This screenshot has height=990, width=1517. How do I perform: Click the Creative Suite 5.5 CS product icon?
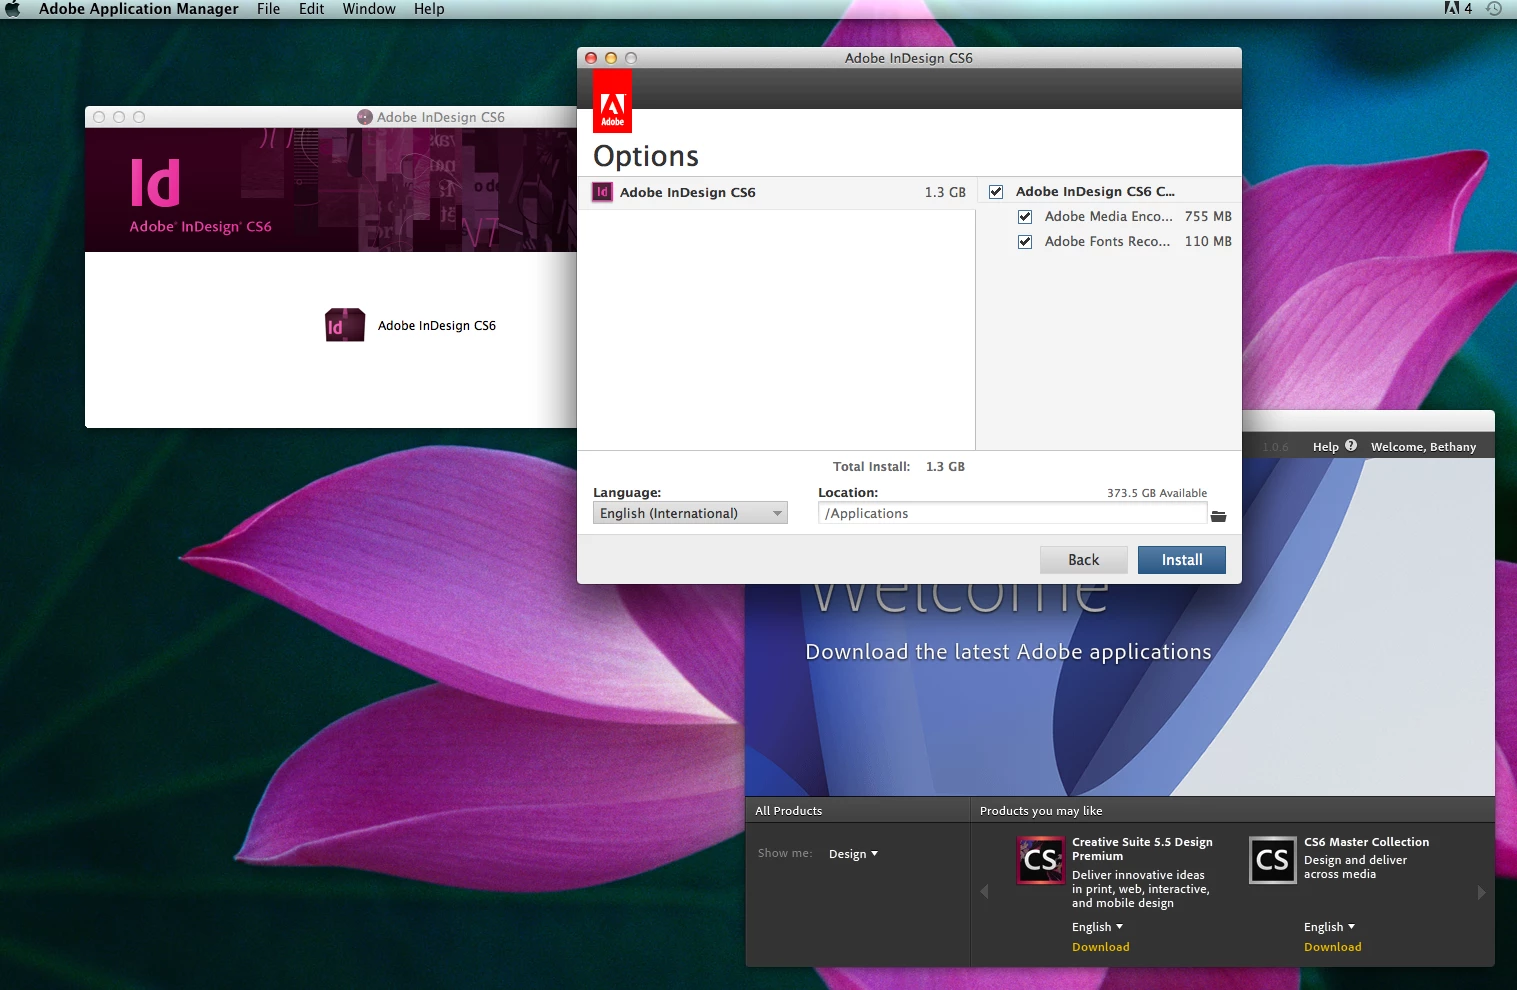coord(1041,860)
